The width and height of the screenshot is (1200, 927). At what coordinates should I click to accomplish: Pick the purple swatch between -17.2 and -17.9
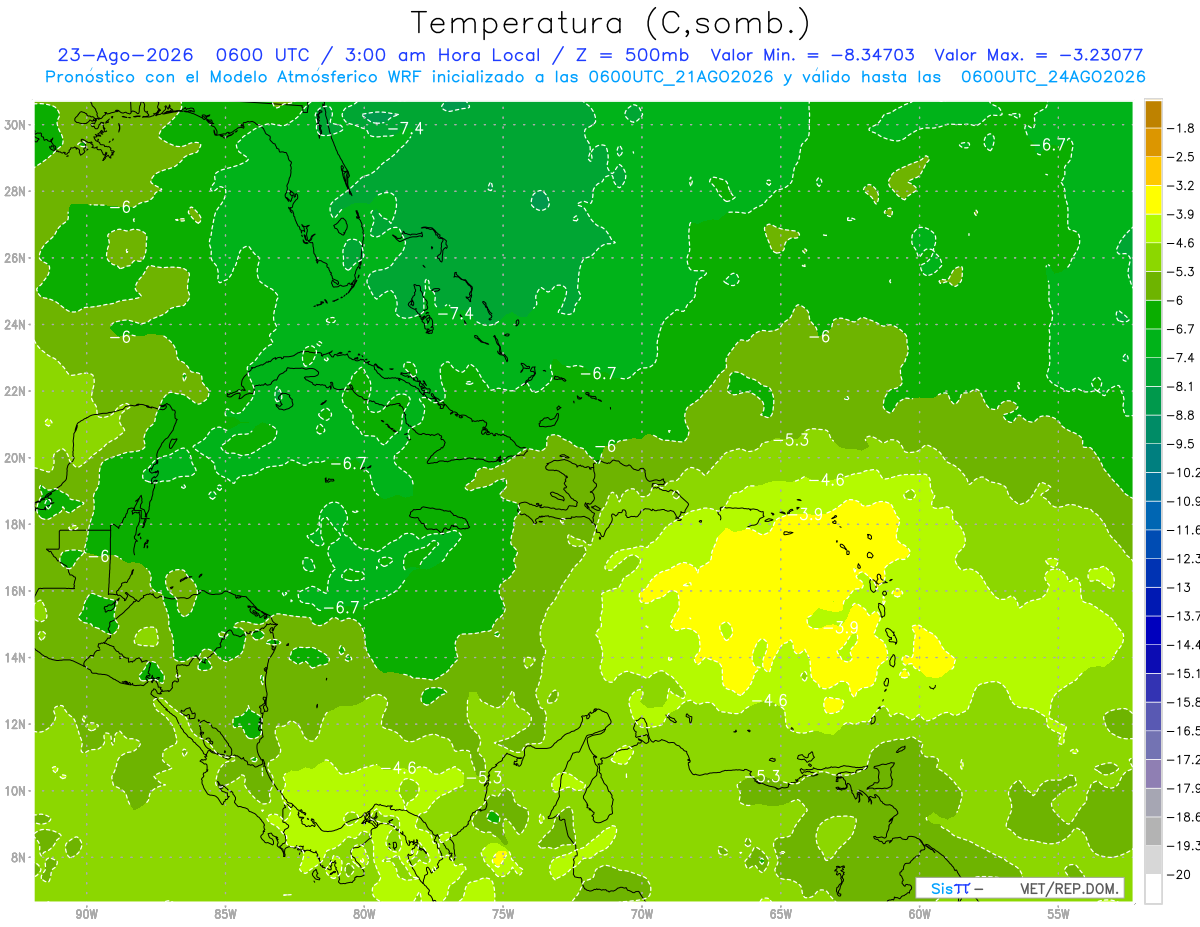click(1153, 774)
